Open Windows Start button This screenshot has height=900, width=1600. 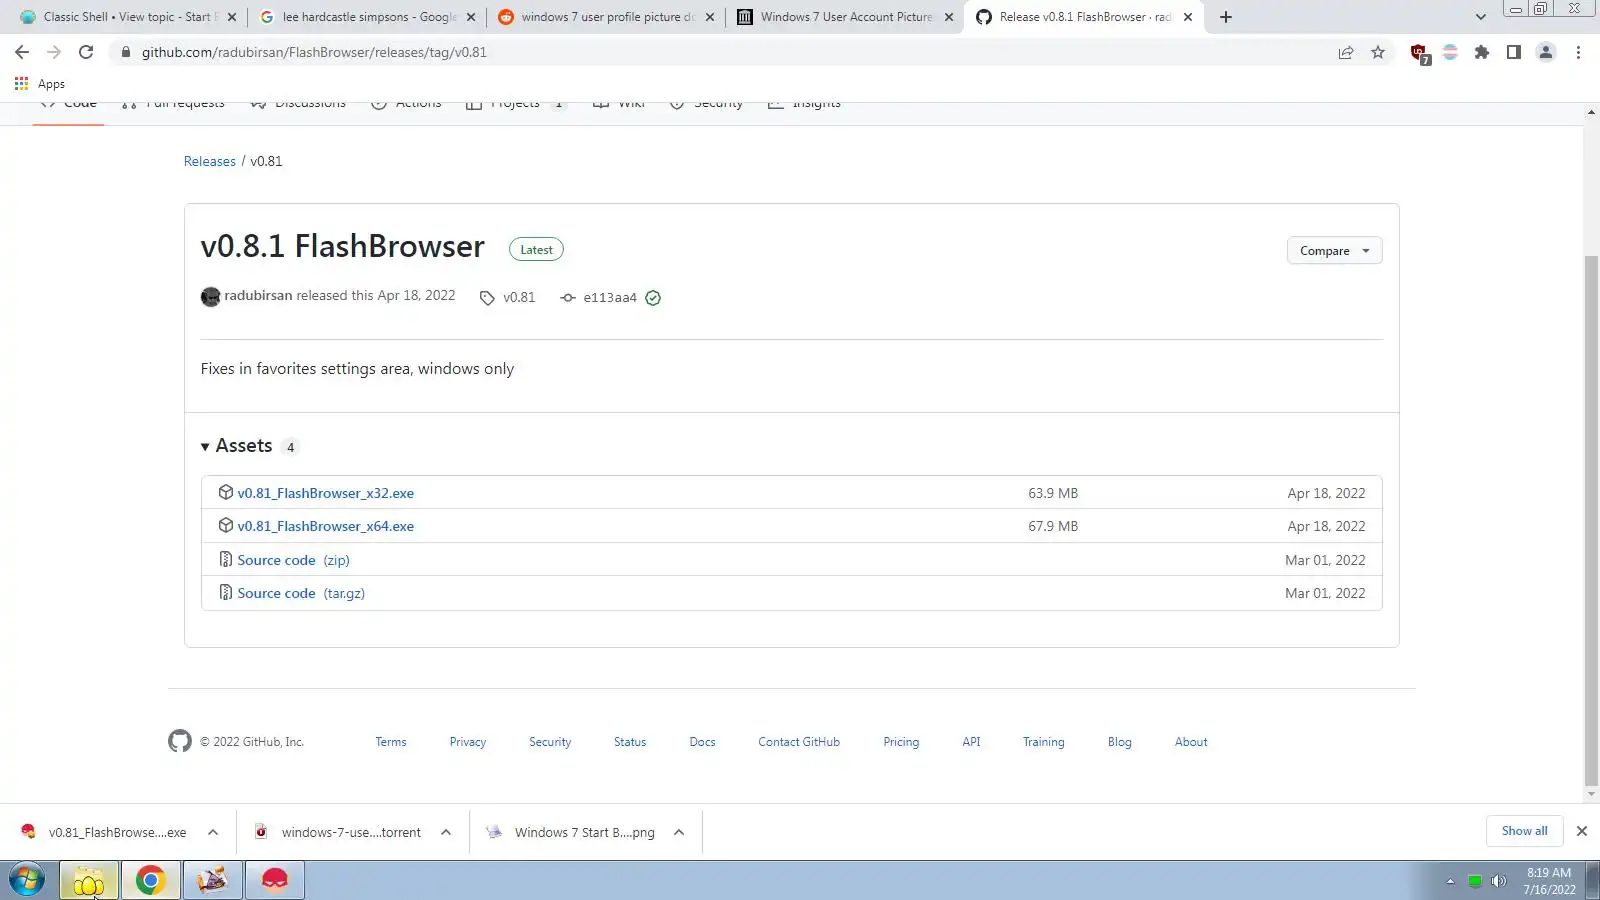(27, 880)
